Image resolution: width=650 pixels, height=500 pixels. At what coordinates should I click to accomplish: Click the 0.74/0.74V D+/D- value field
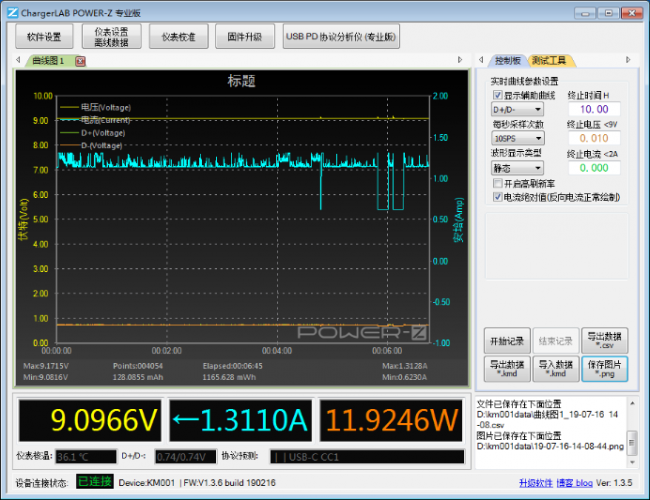185,456
